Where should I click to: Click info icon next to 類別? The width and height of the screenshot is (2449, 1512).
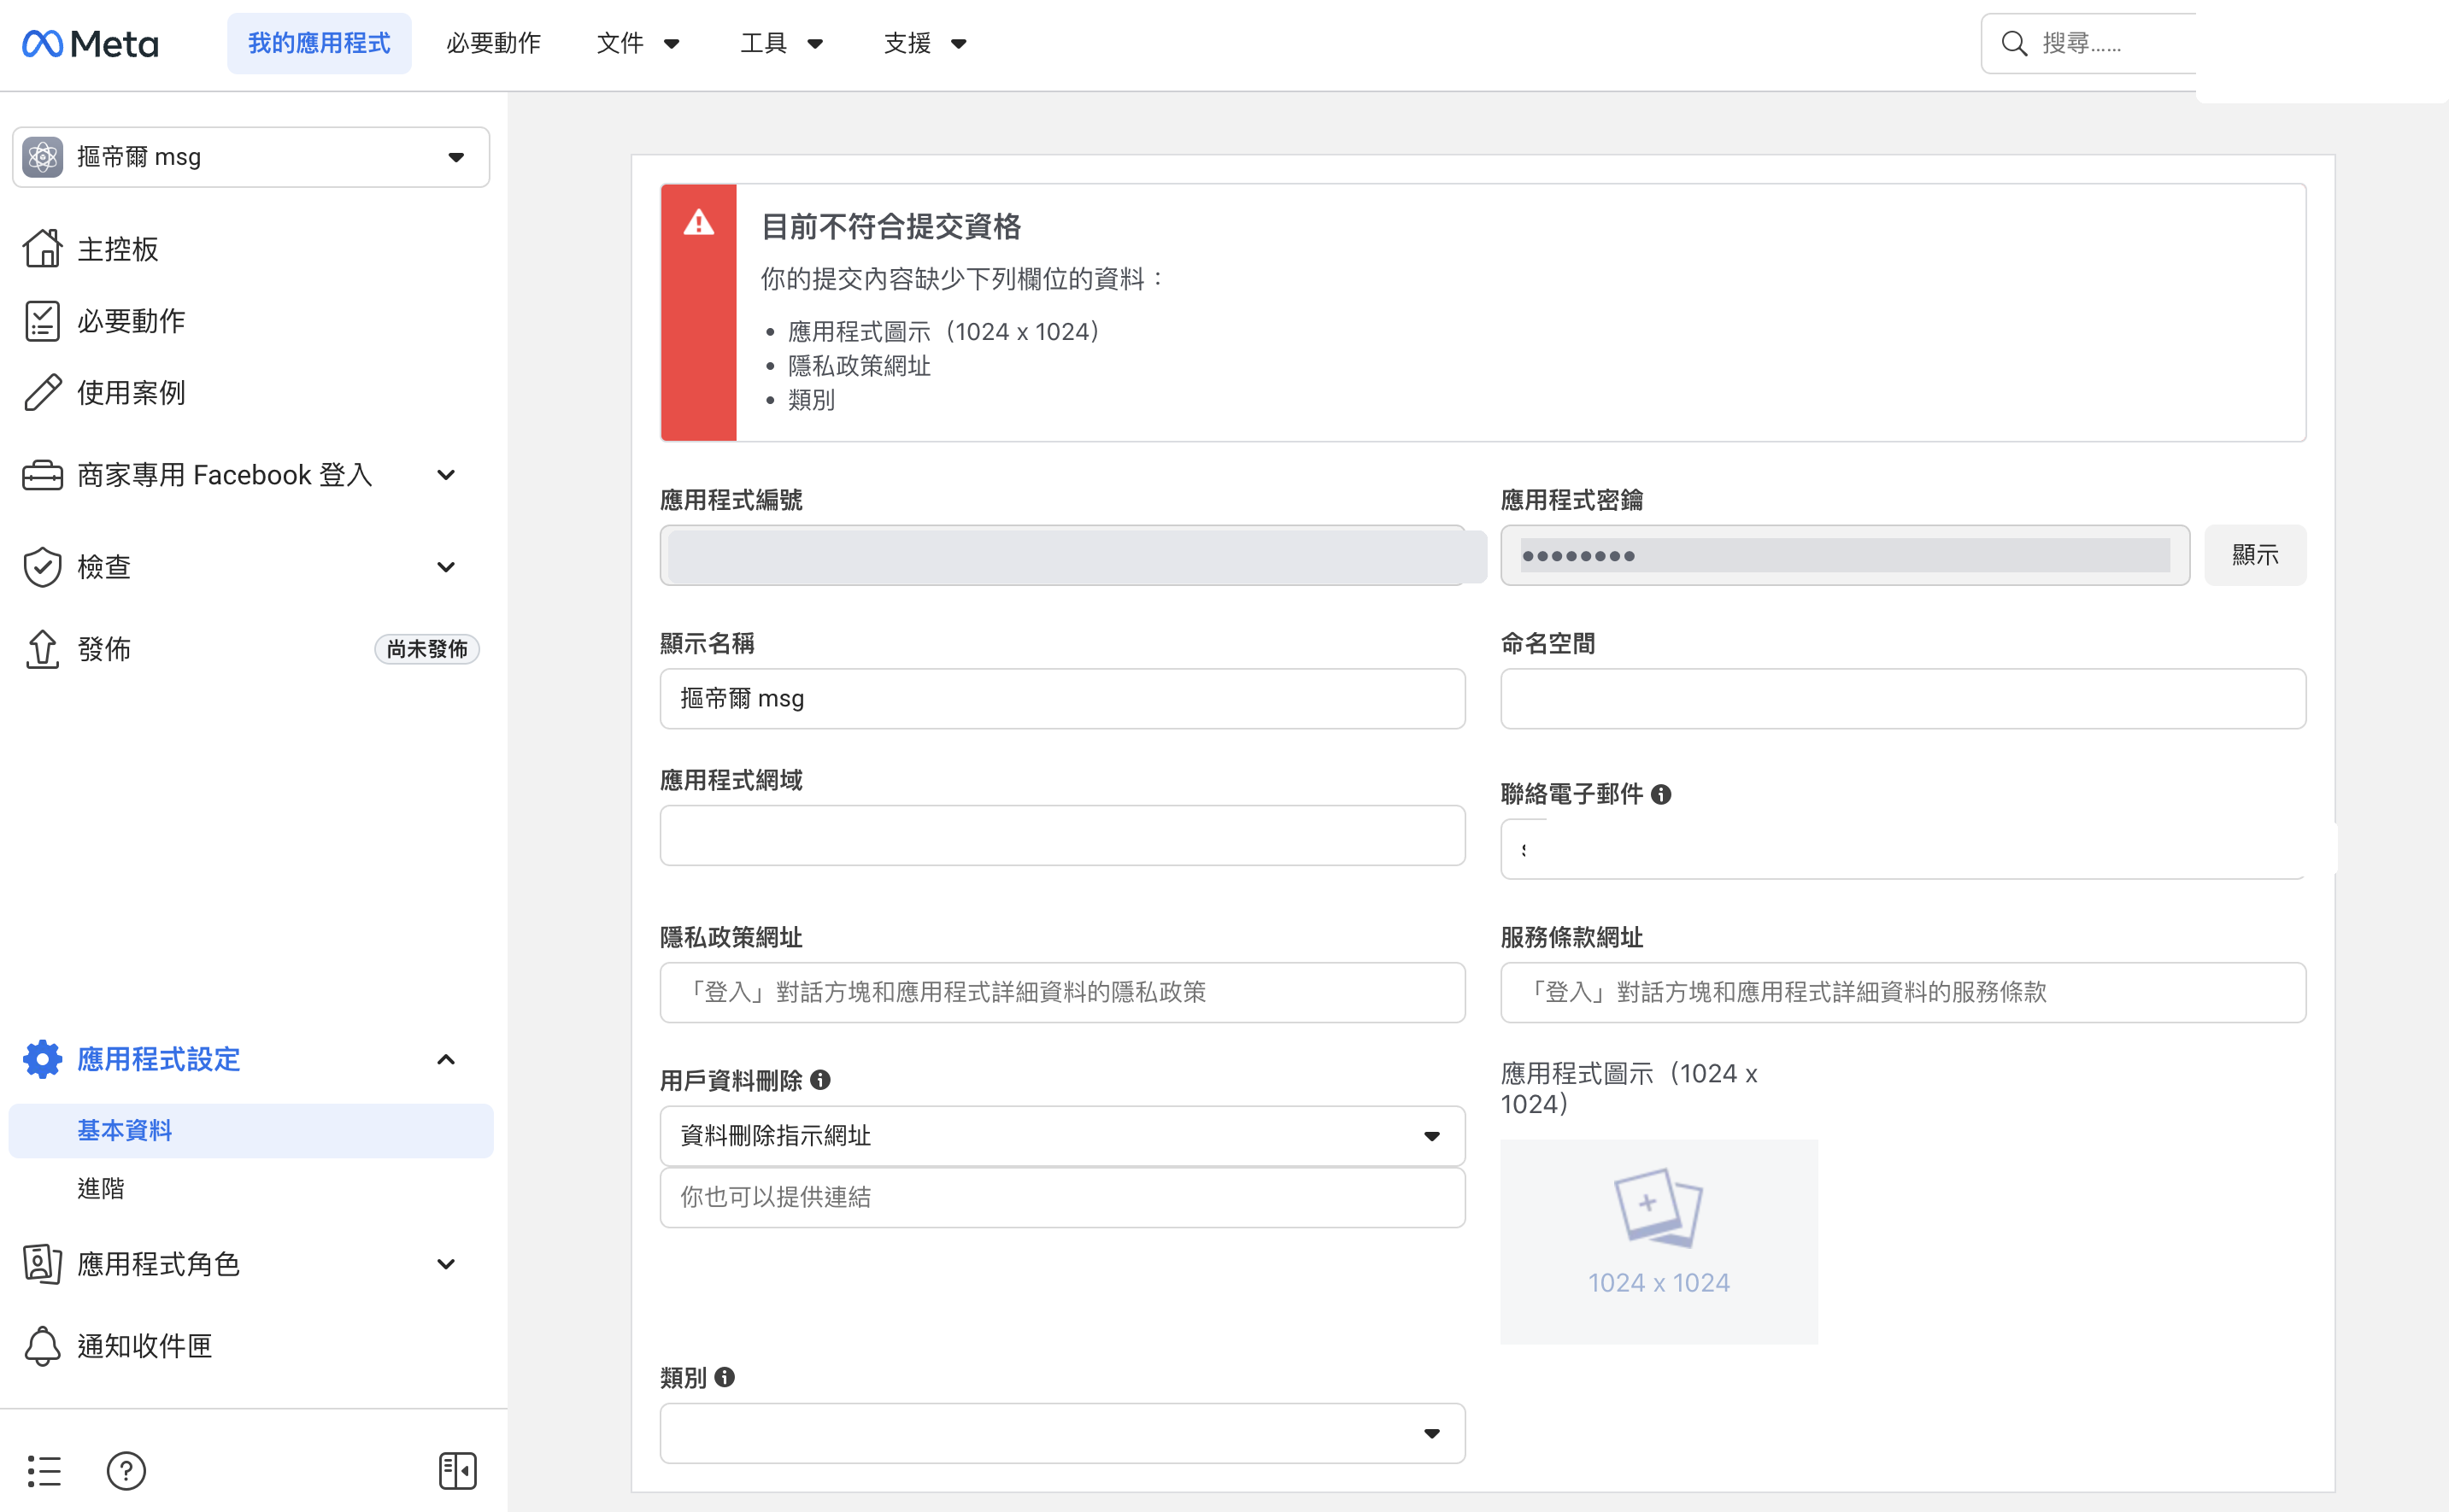pyautogui.click(x=725, y=1376)
